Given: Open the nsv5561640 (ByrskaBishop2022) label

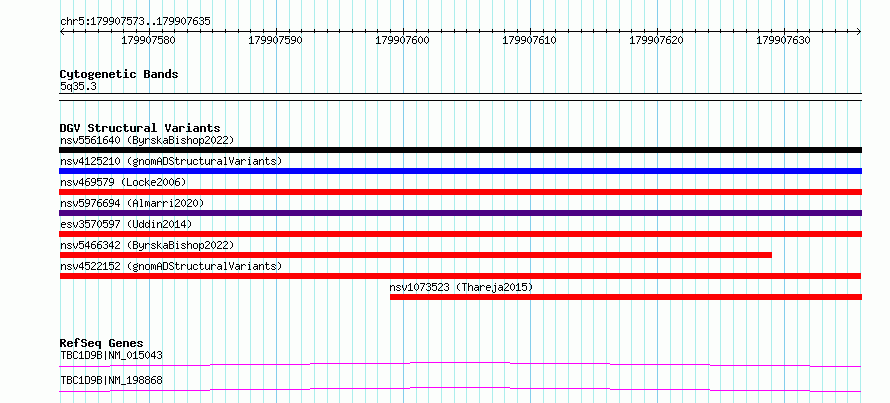Looking at the screenshot, I should [147, 140].
